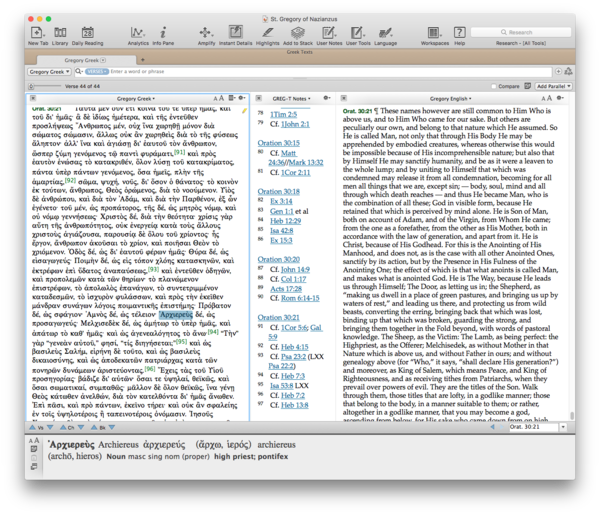
Task: Click the back history arrow near Orat. 30:21
Action: point(492,427)
